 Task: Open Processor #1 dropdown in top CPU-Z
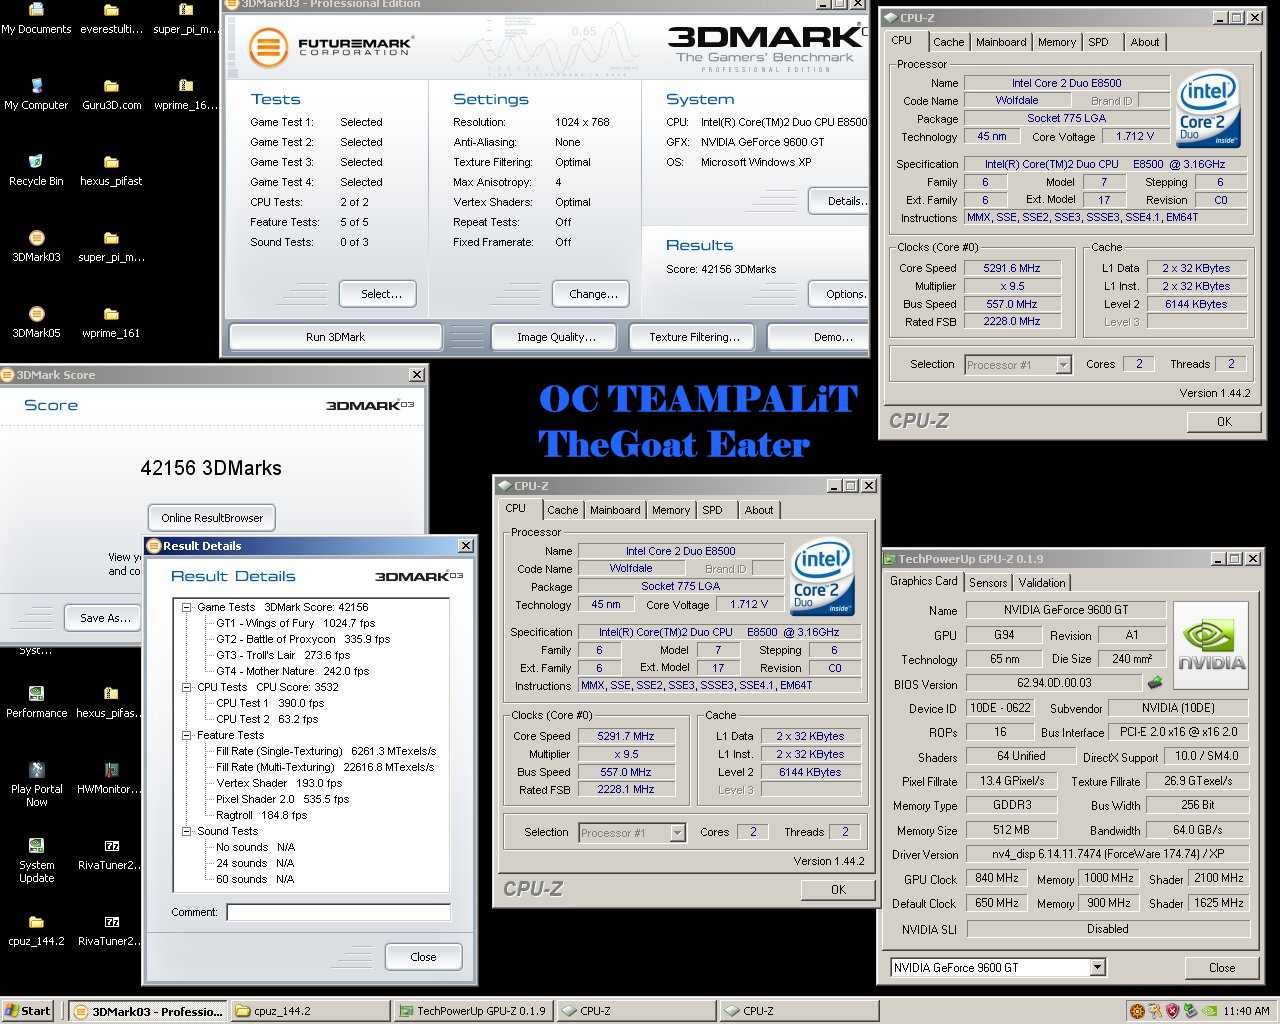tap(1063, 365)
